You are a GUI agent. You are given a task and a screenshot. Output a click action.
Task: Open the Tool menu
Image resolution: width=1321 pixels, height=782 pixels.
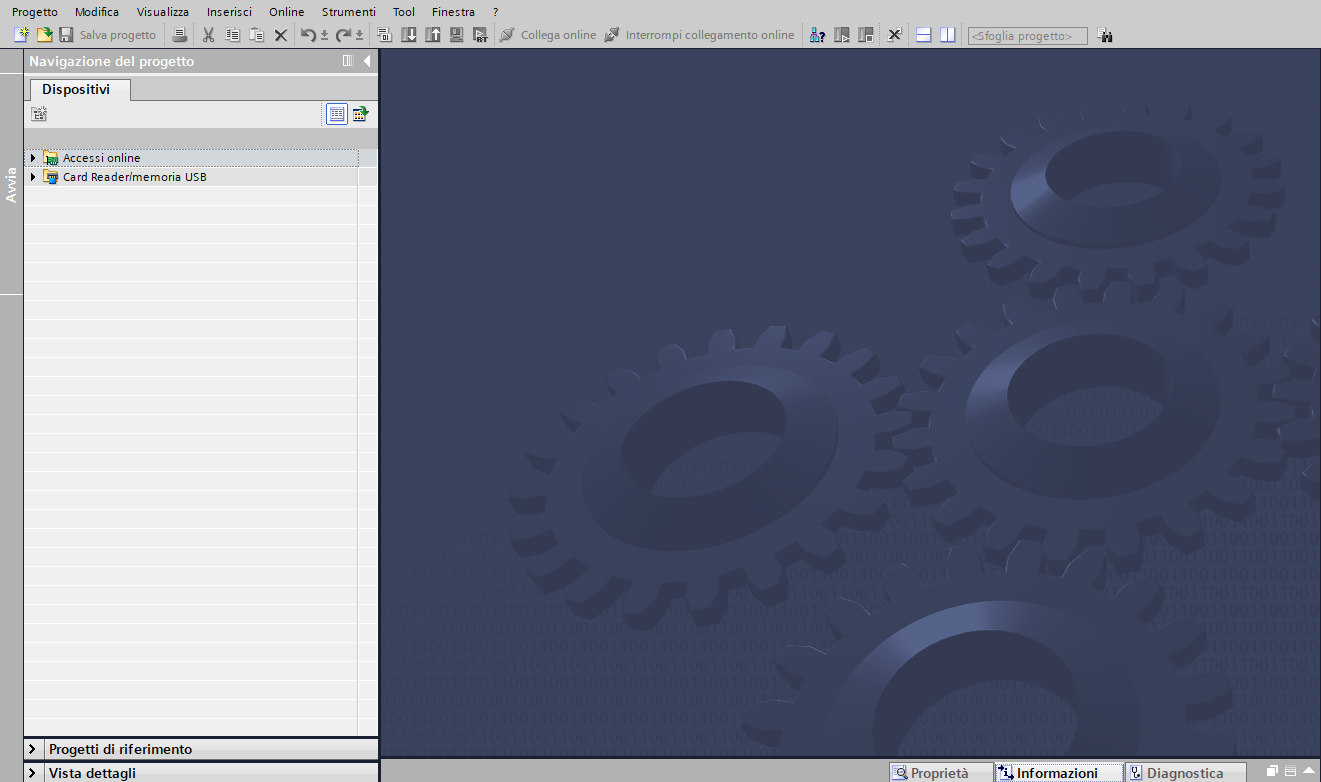click(404, 12)
